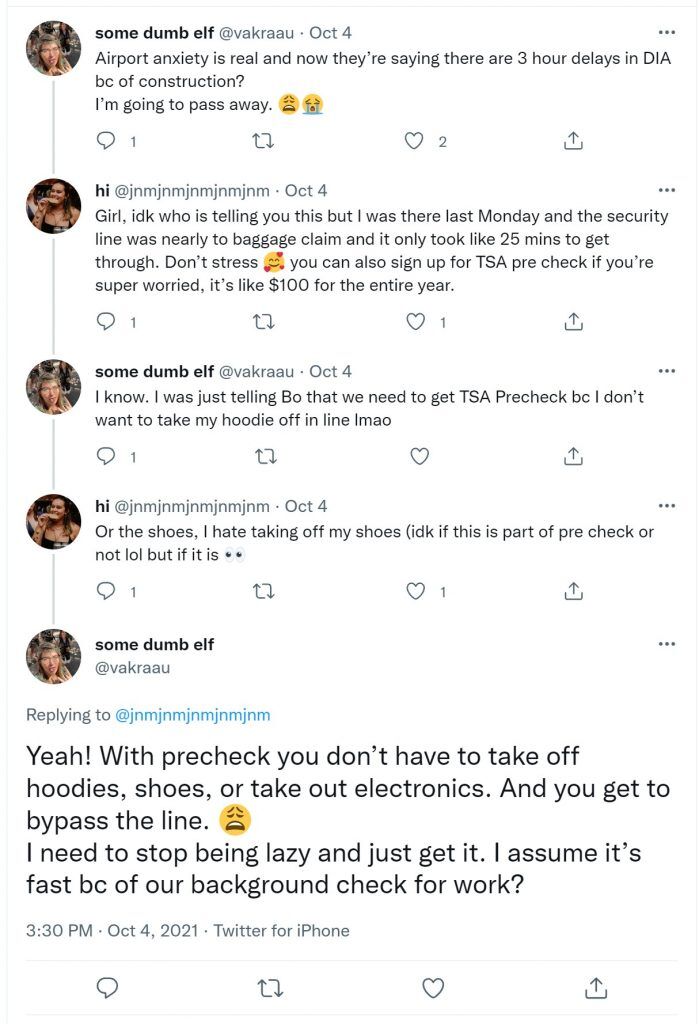This screenshot has width=699, height=1024.
Task: Share the main tweet from the bottom action bar
Action: [x=595, y=987]
